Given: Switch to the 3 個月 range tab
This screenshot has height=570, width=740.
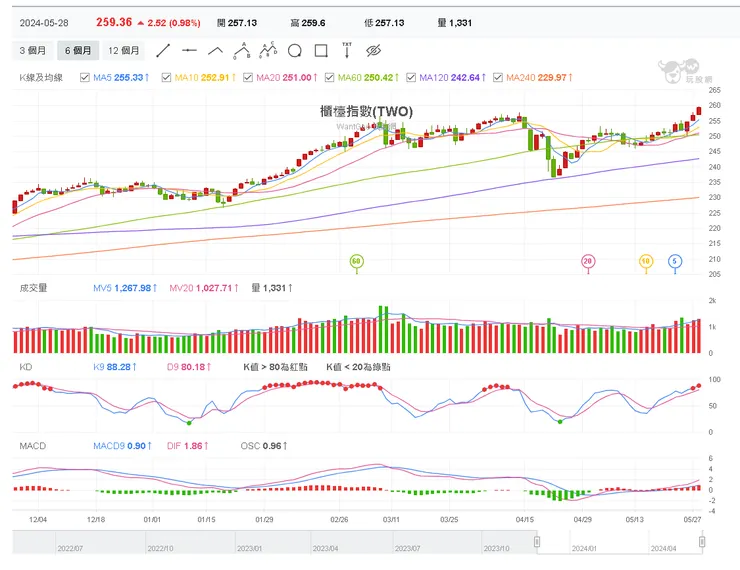Looking at the screenshot, I should coord(33,50).
